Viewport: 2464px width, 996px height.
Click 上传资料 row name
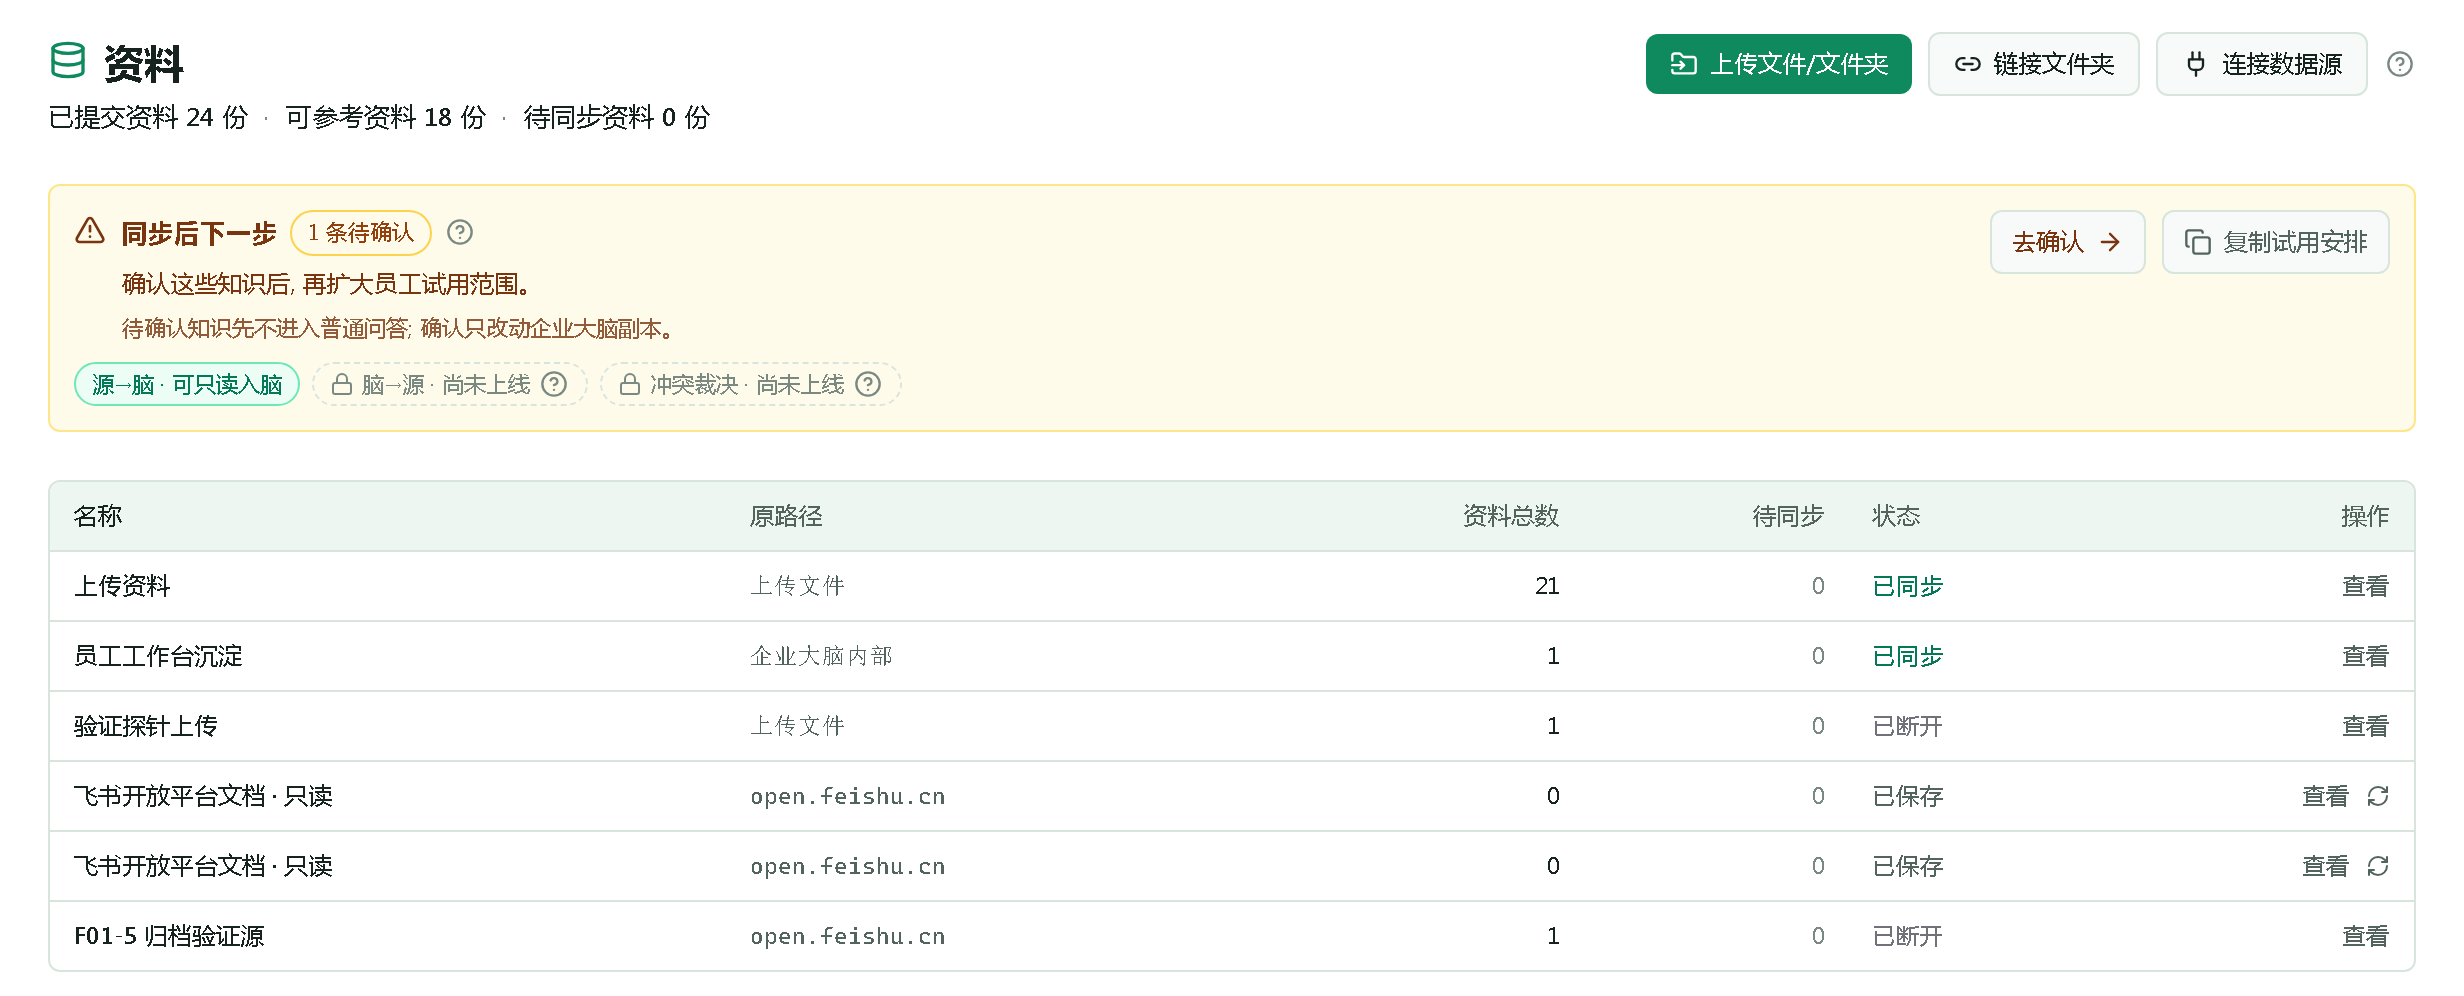(x=122, y=586)
